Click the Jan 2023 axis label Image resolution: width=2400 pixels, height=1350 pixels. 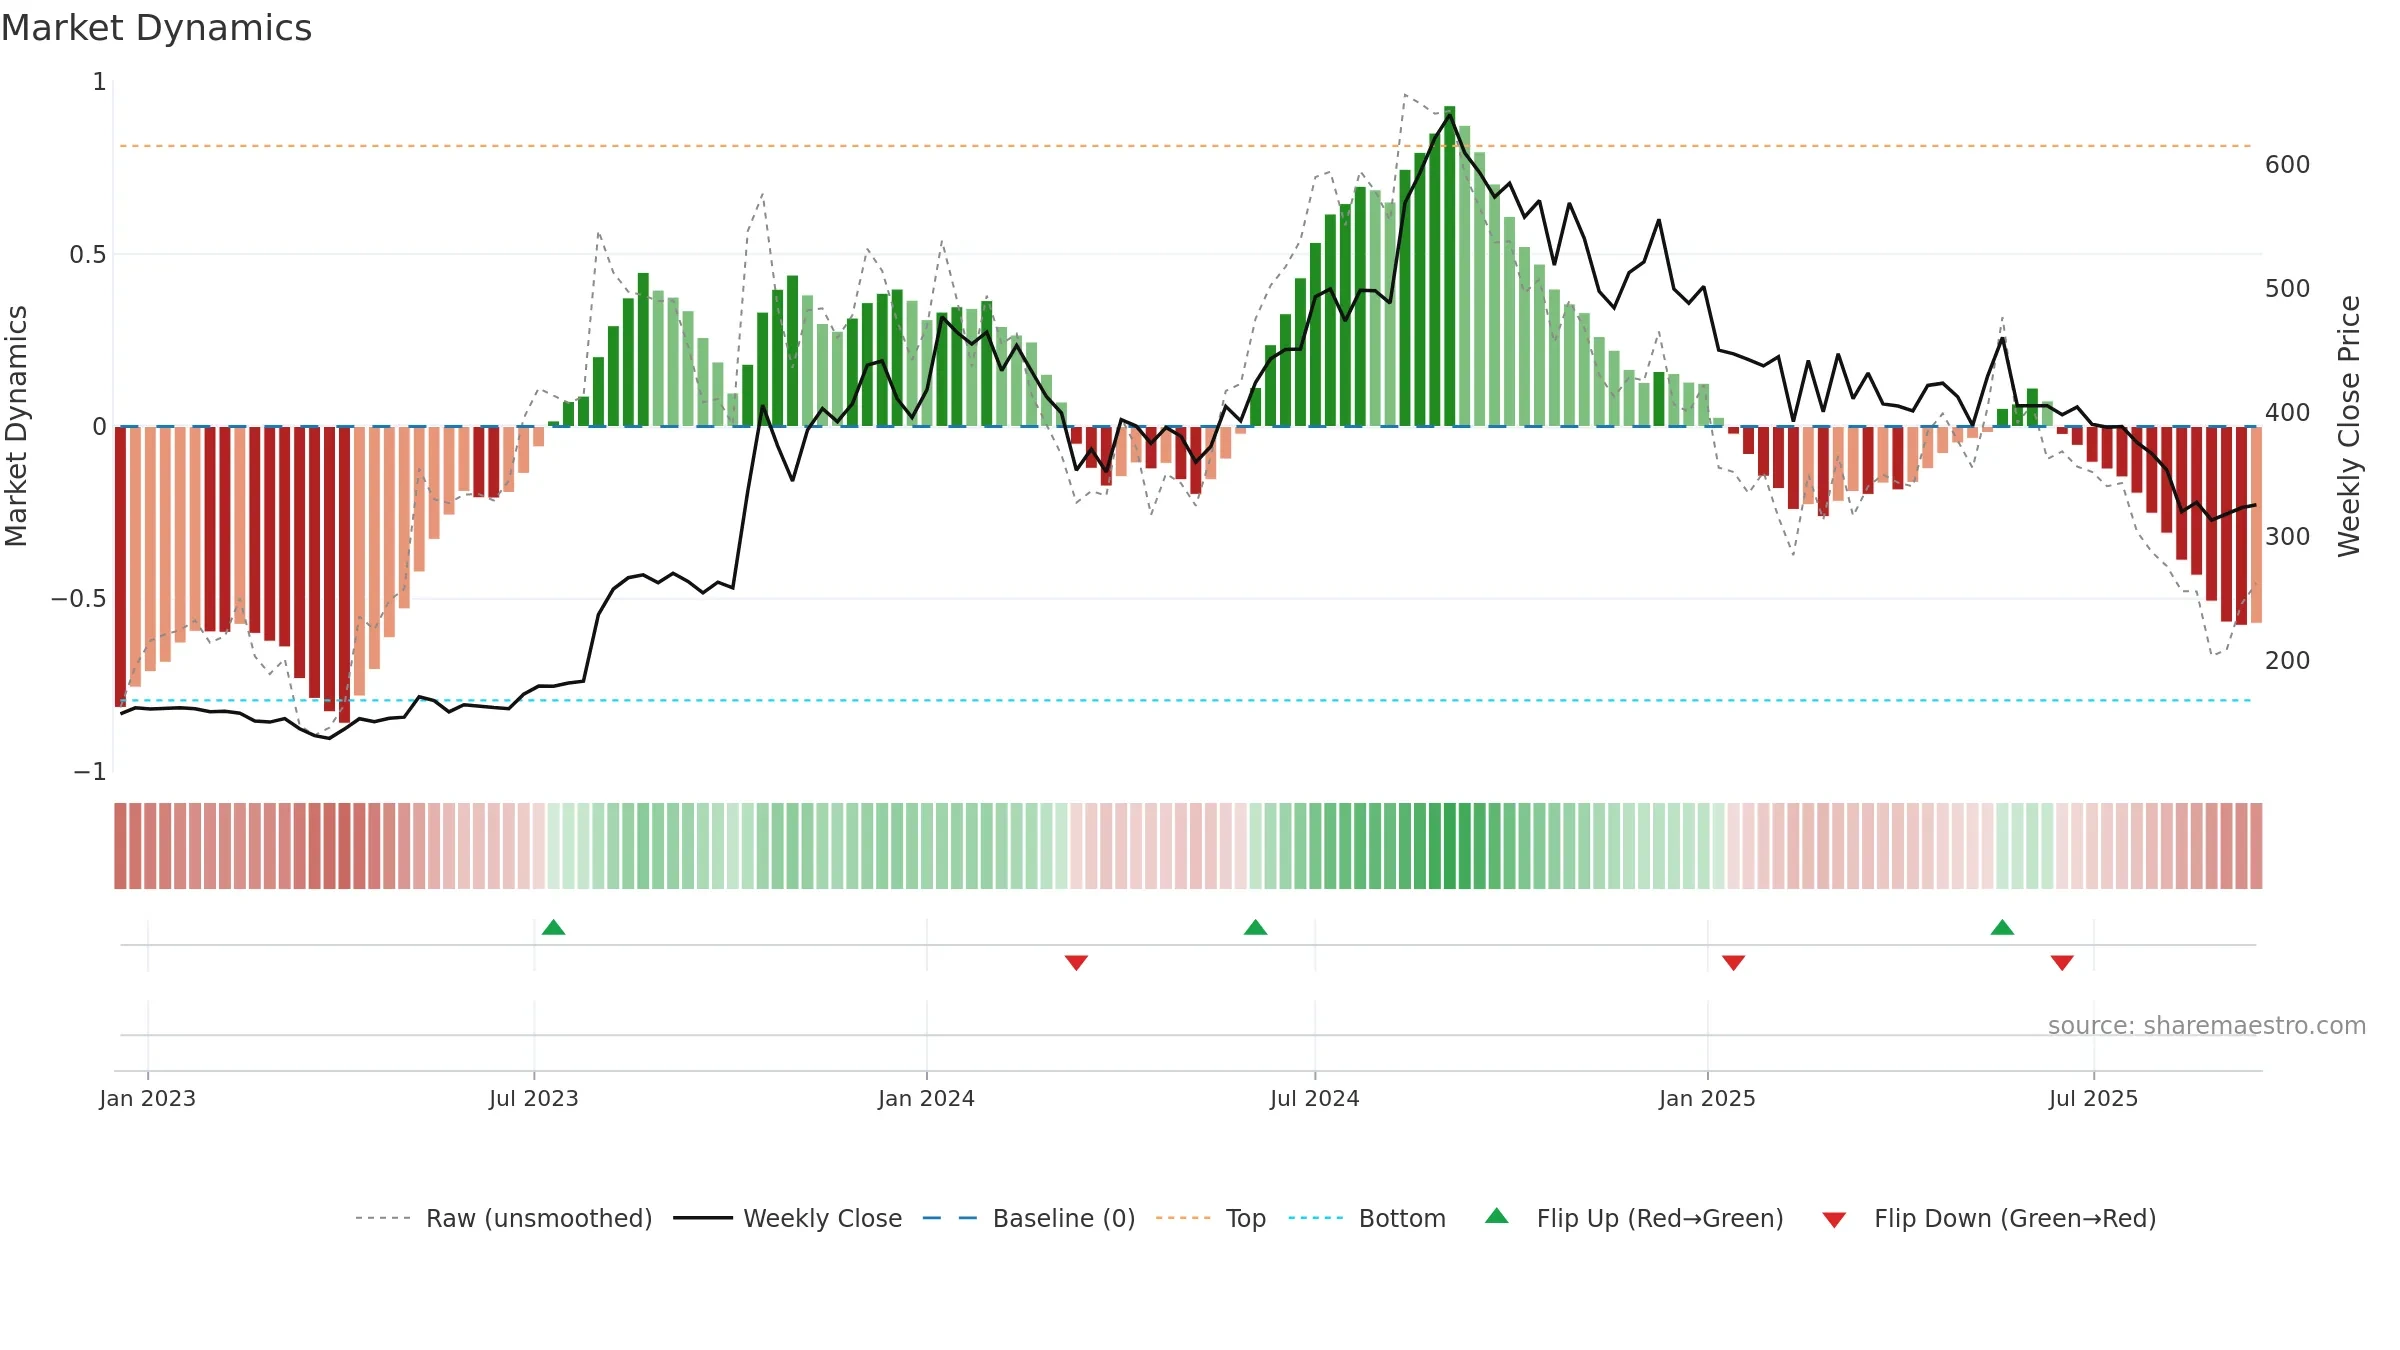(148, 1098)
